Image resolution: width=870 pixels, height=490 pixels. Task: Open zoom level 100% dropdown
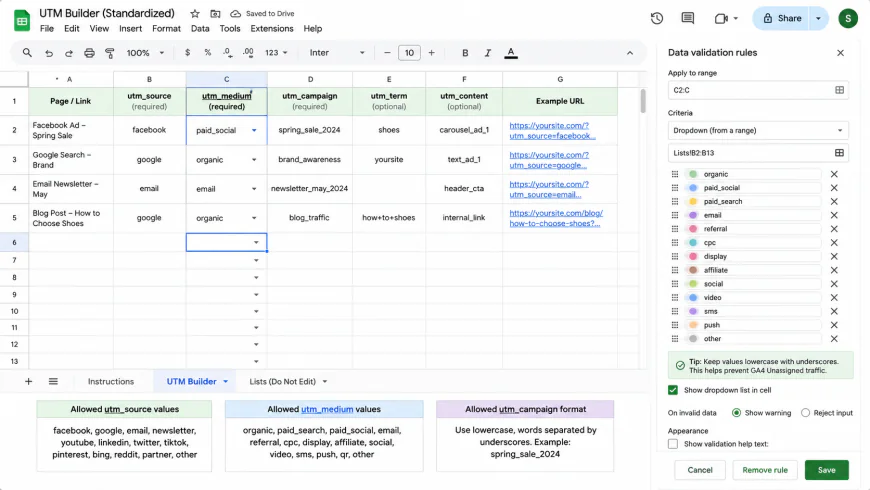pos(145,53)
